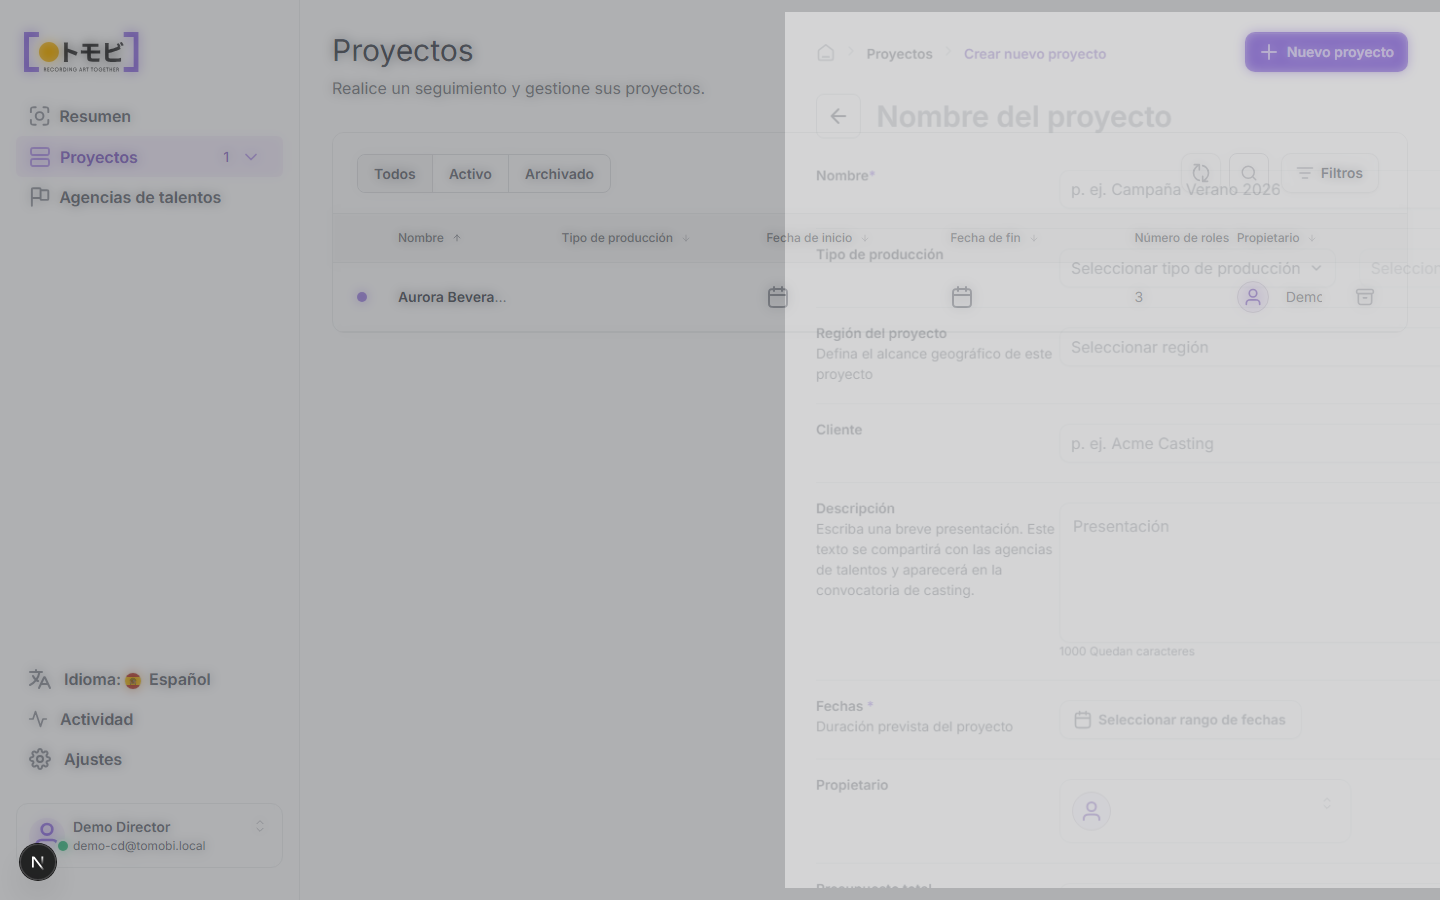Sort by Fecha de inicio column
This screenshot has width=1440, height=900.
tap(817, 238)
